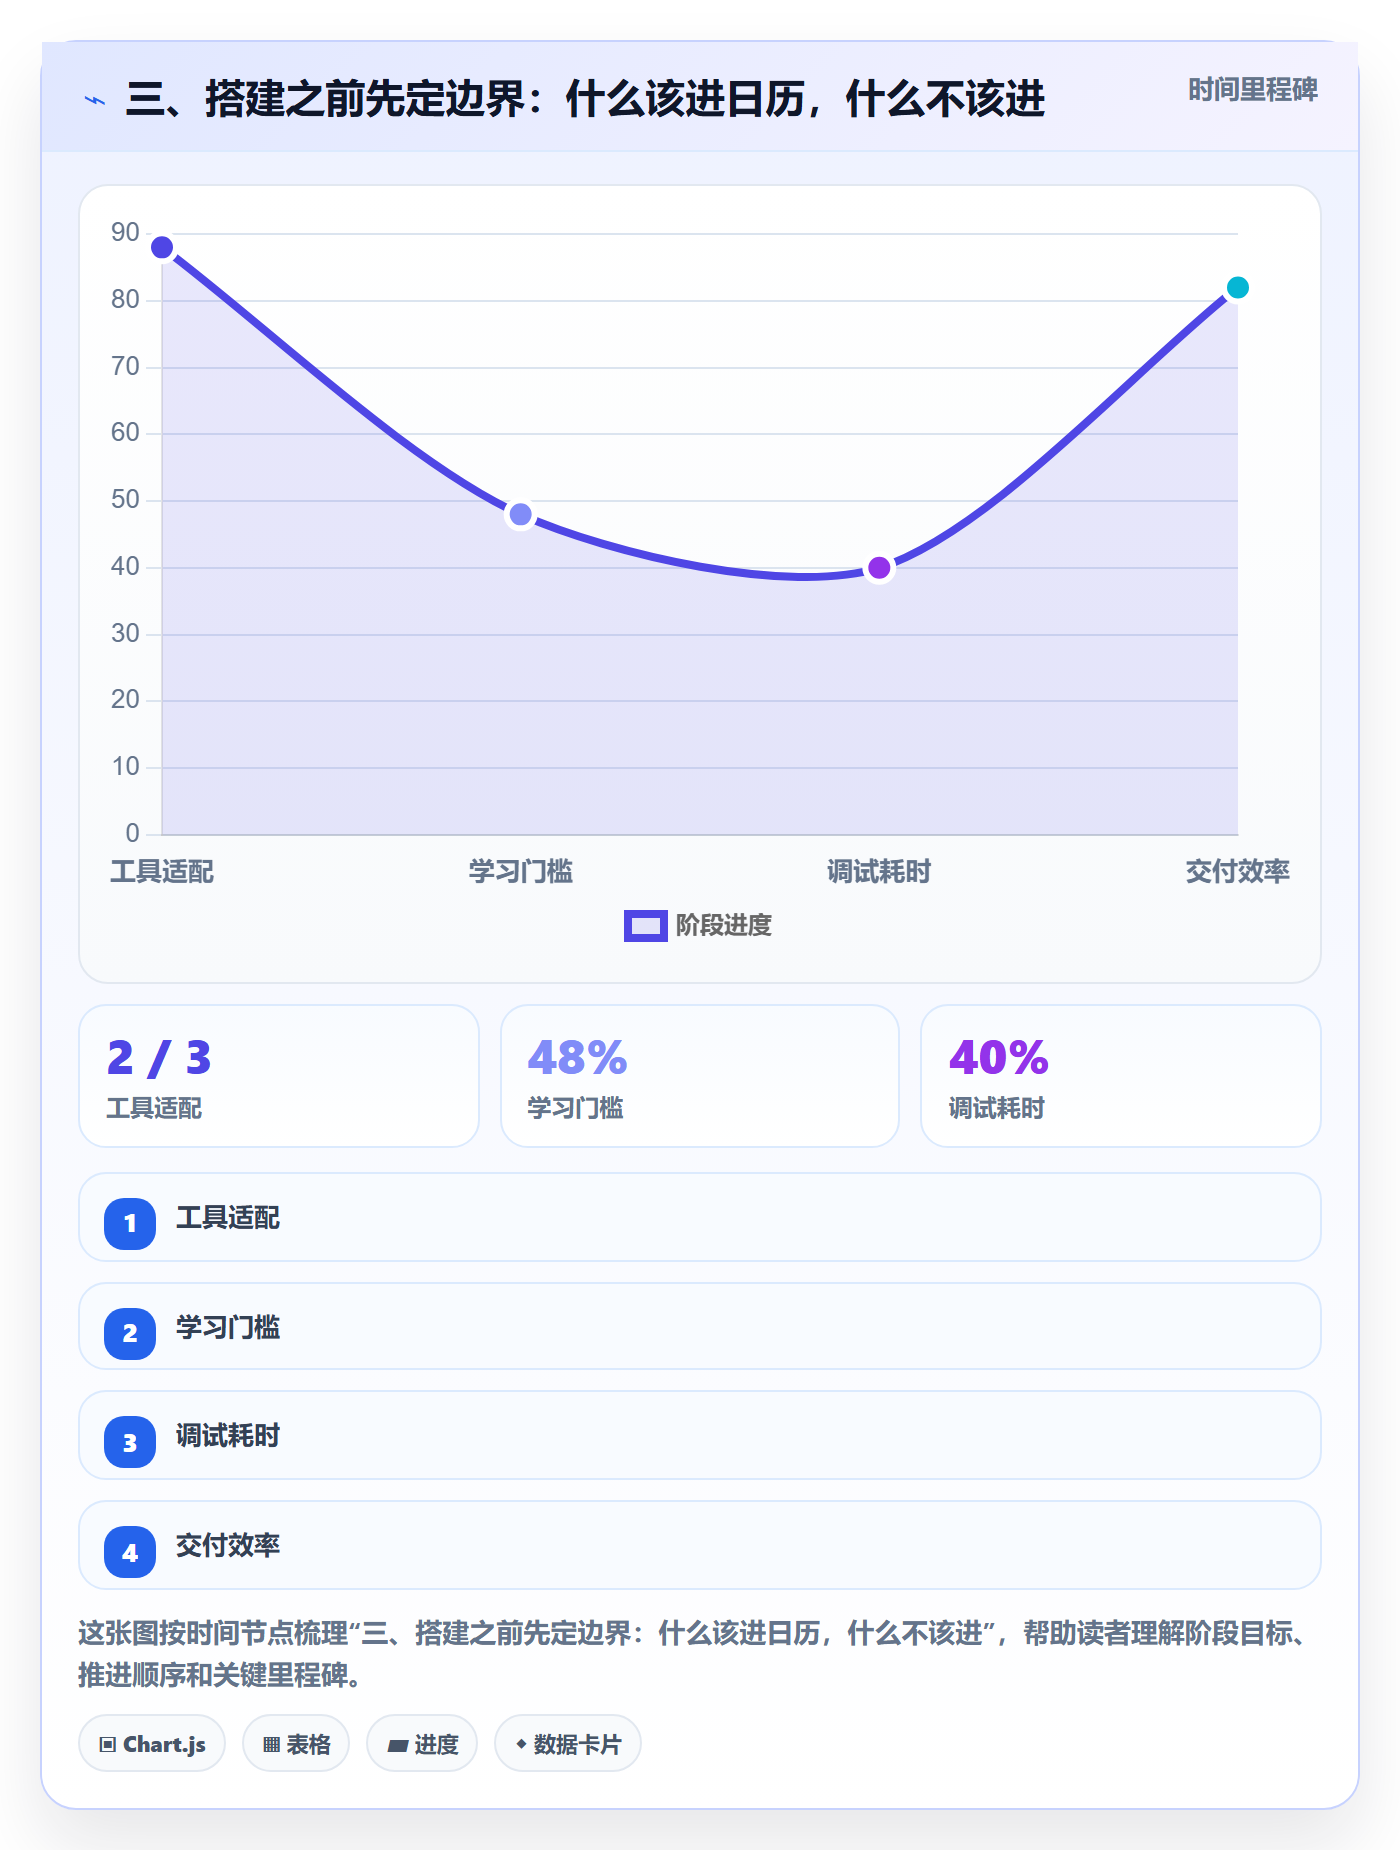
Task: Click the lightning bolt icon beside the title
Action: point(95,100)
